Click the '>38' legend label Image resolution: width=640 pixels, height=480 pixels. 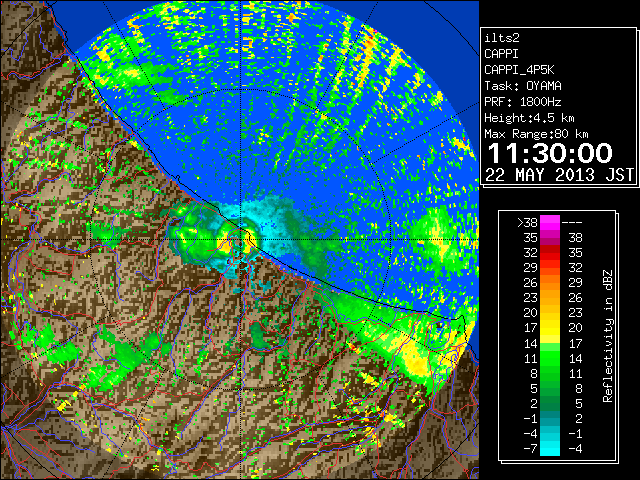527,223
